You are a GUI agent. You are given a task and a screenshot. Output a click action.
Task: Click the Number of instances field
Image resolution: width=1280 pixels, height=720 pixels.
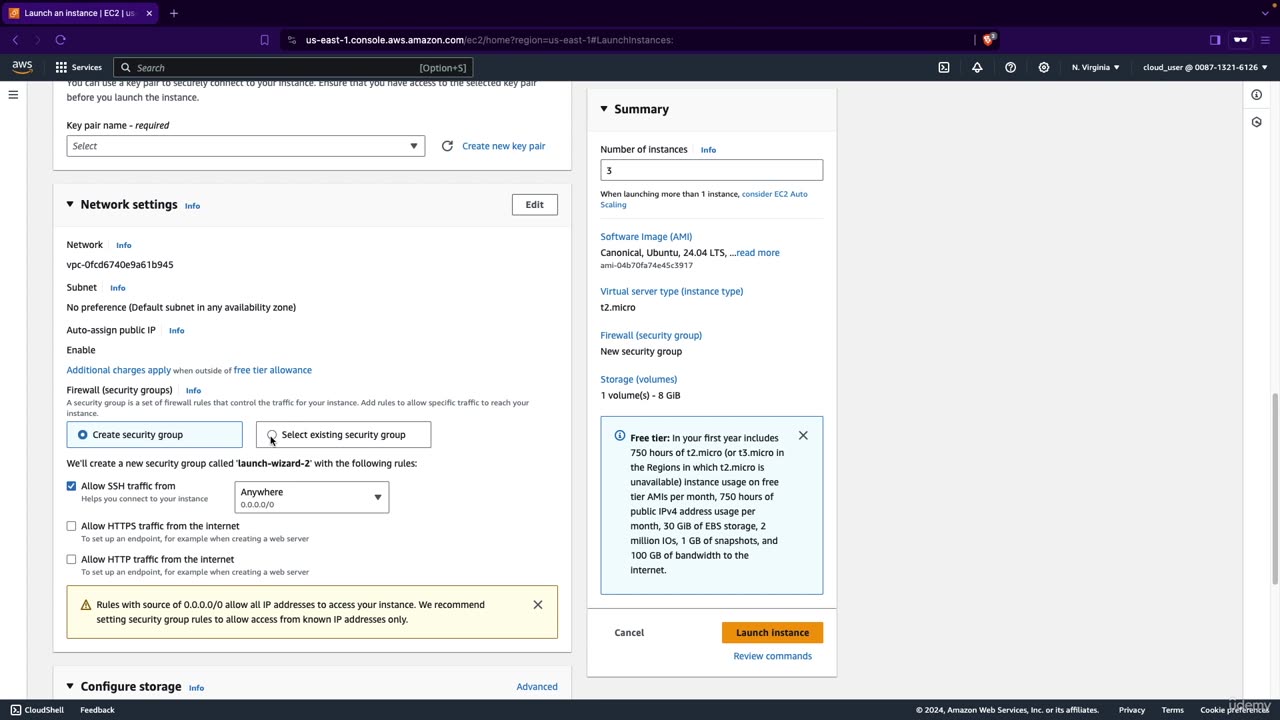[x=711, y=171]
